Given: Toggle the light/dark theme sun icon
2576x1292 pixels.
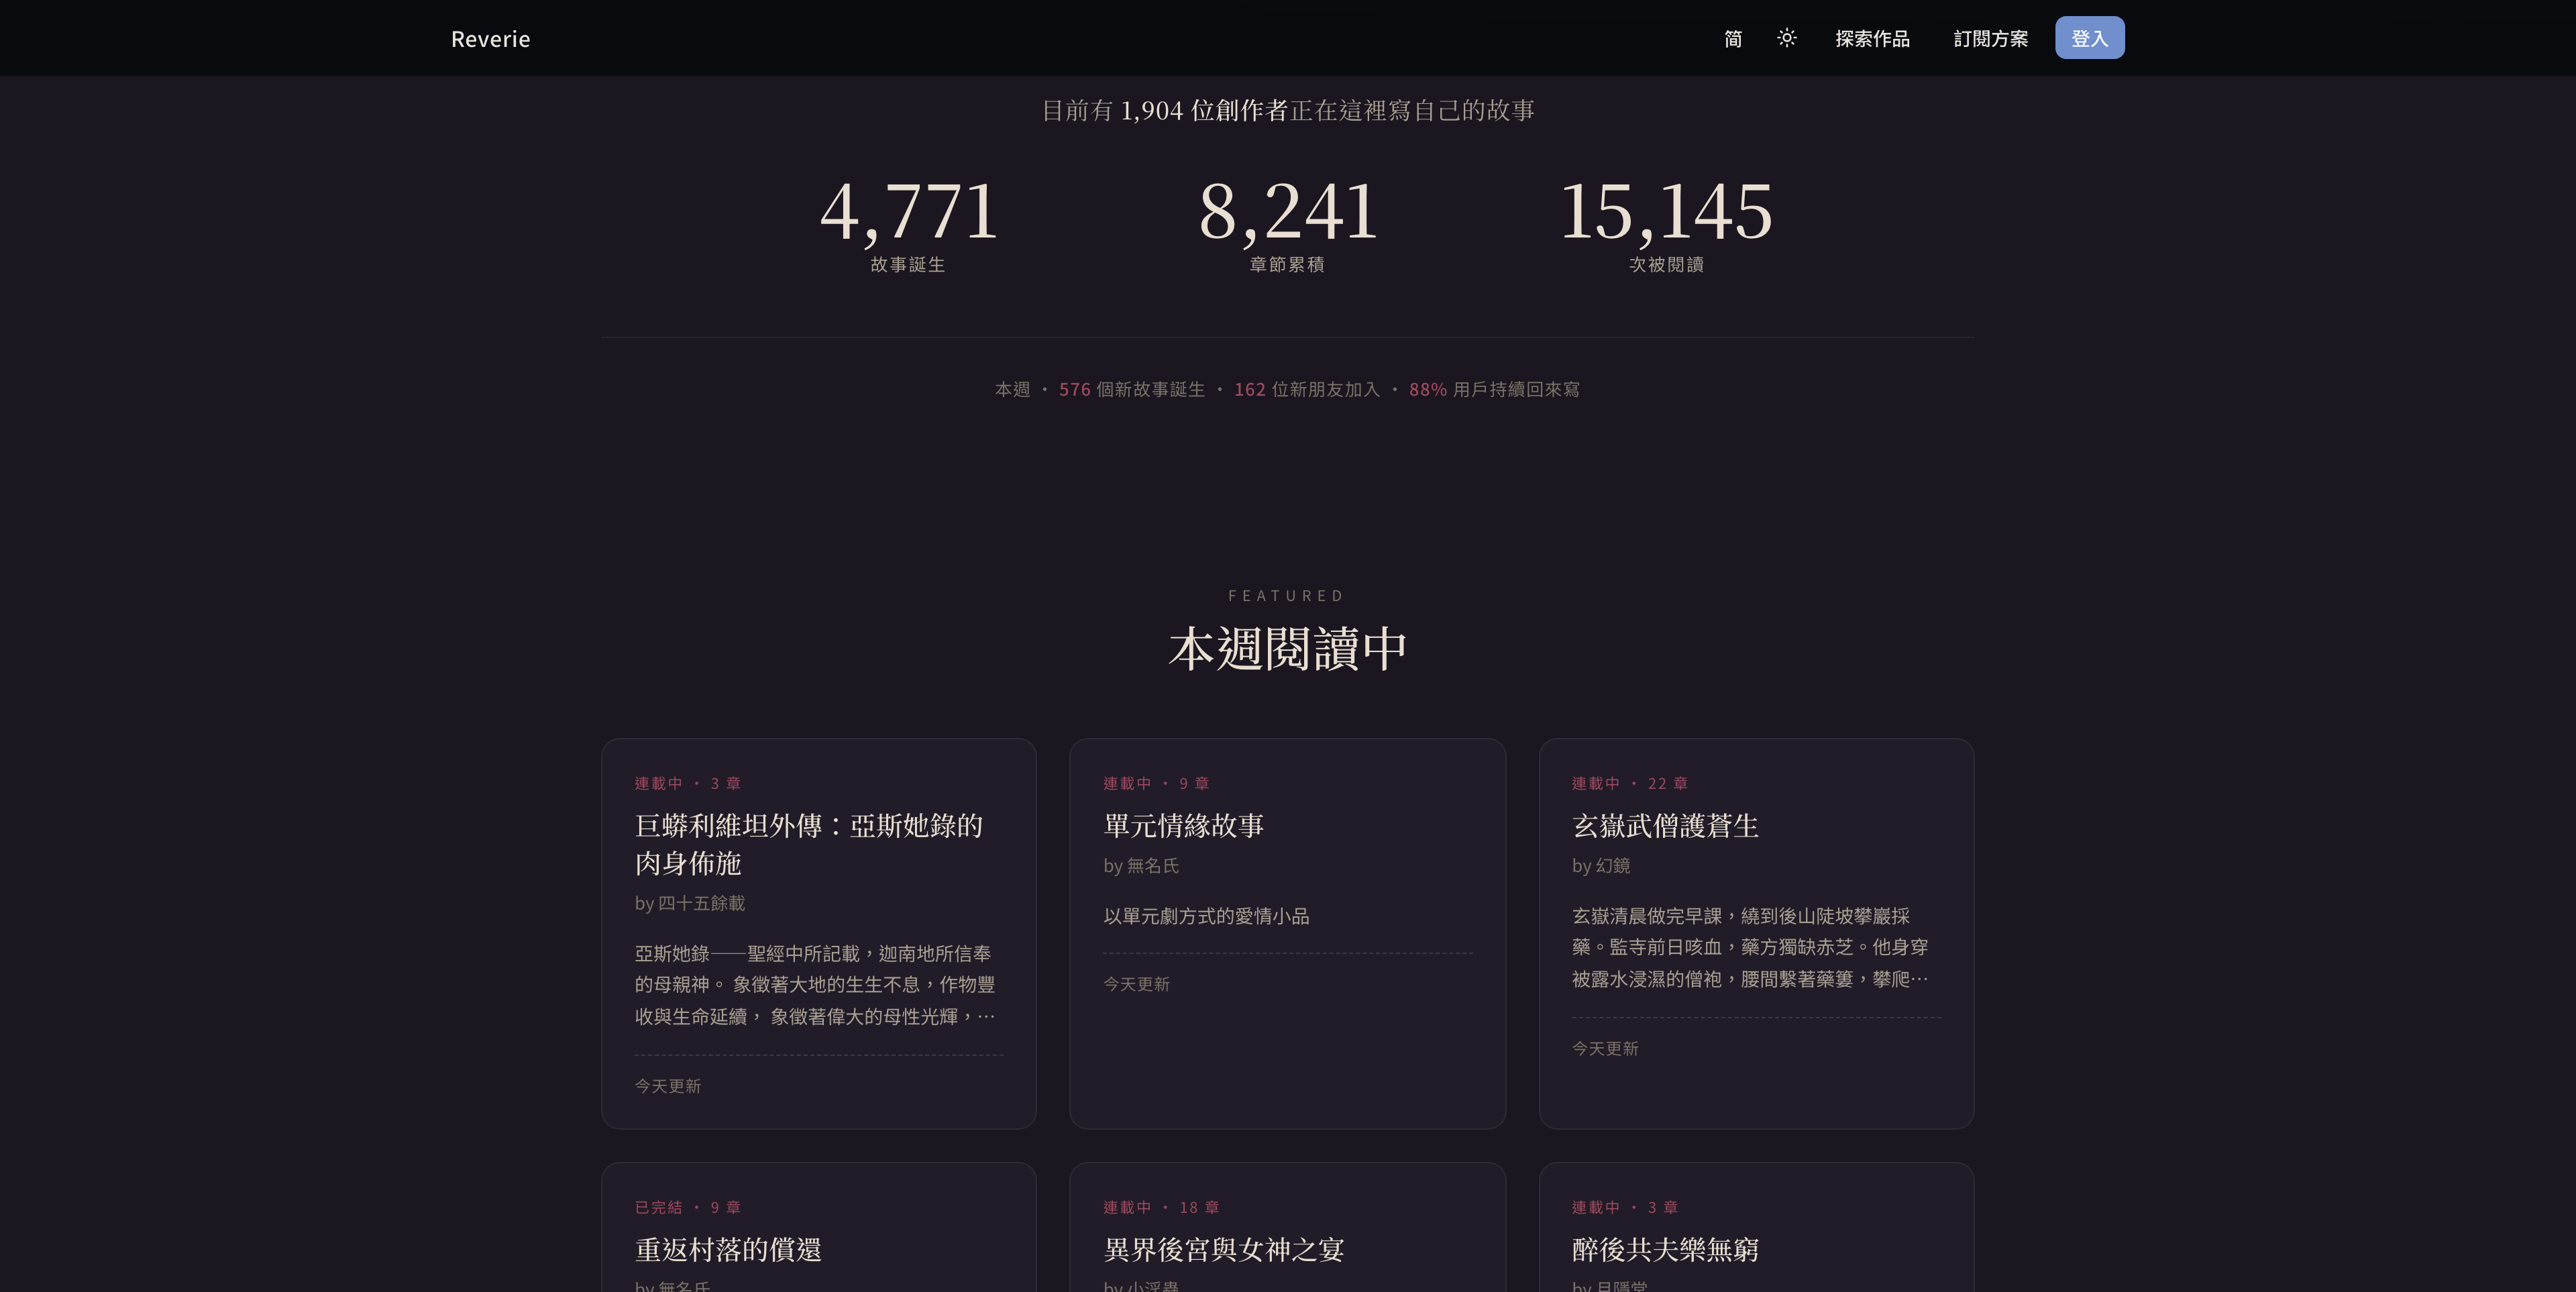Looking at the screenshot, I should (1787, 38).
